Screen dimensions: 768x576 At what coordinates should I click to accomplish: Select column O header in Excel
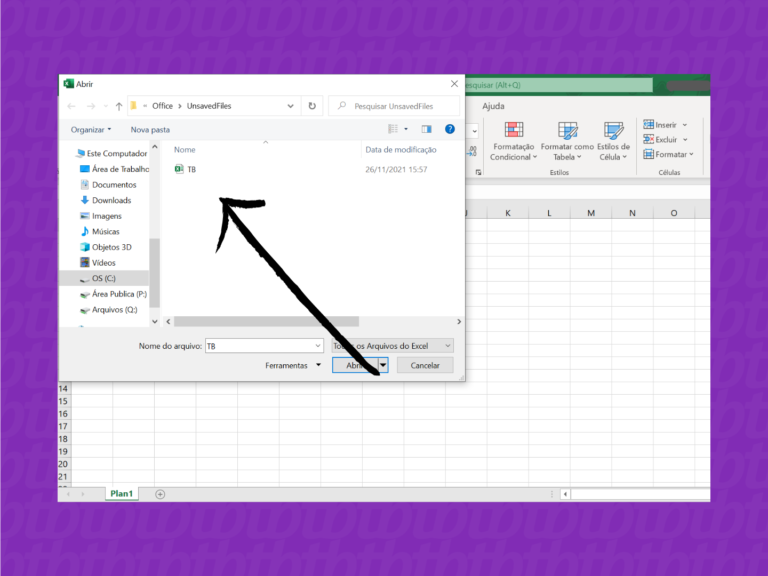pyautogui.click(x=674, y=213)
